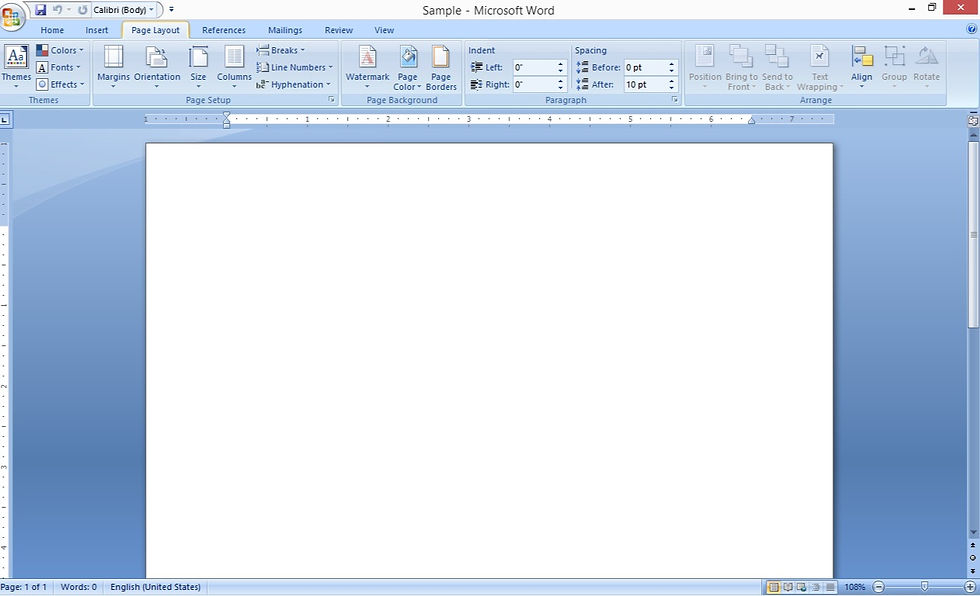
Task: Click the Send to Back button
Action: (x=777, y=68)
